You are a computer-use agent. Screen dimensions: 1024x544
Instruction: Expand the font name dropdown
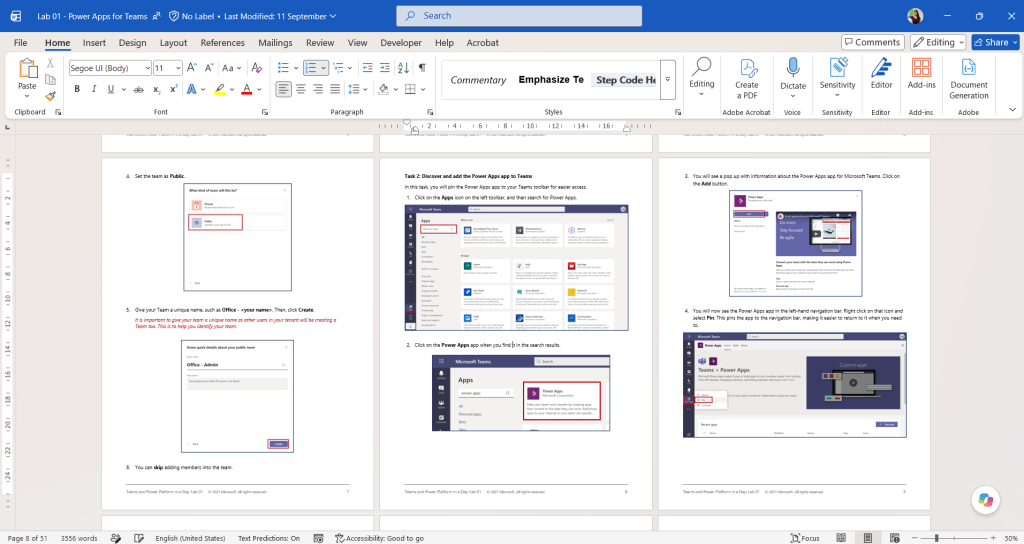coord(148,68)
